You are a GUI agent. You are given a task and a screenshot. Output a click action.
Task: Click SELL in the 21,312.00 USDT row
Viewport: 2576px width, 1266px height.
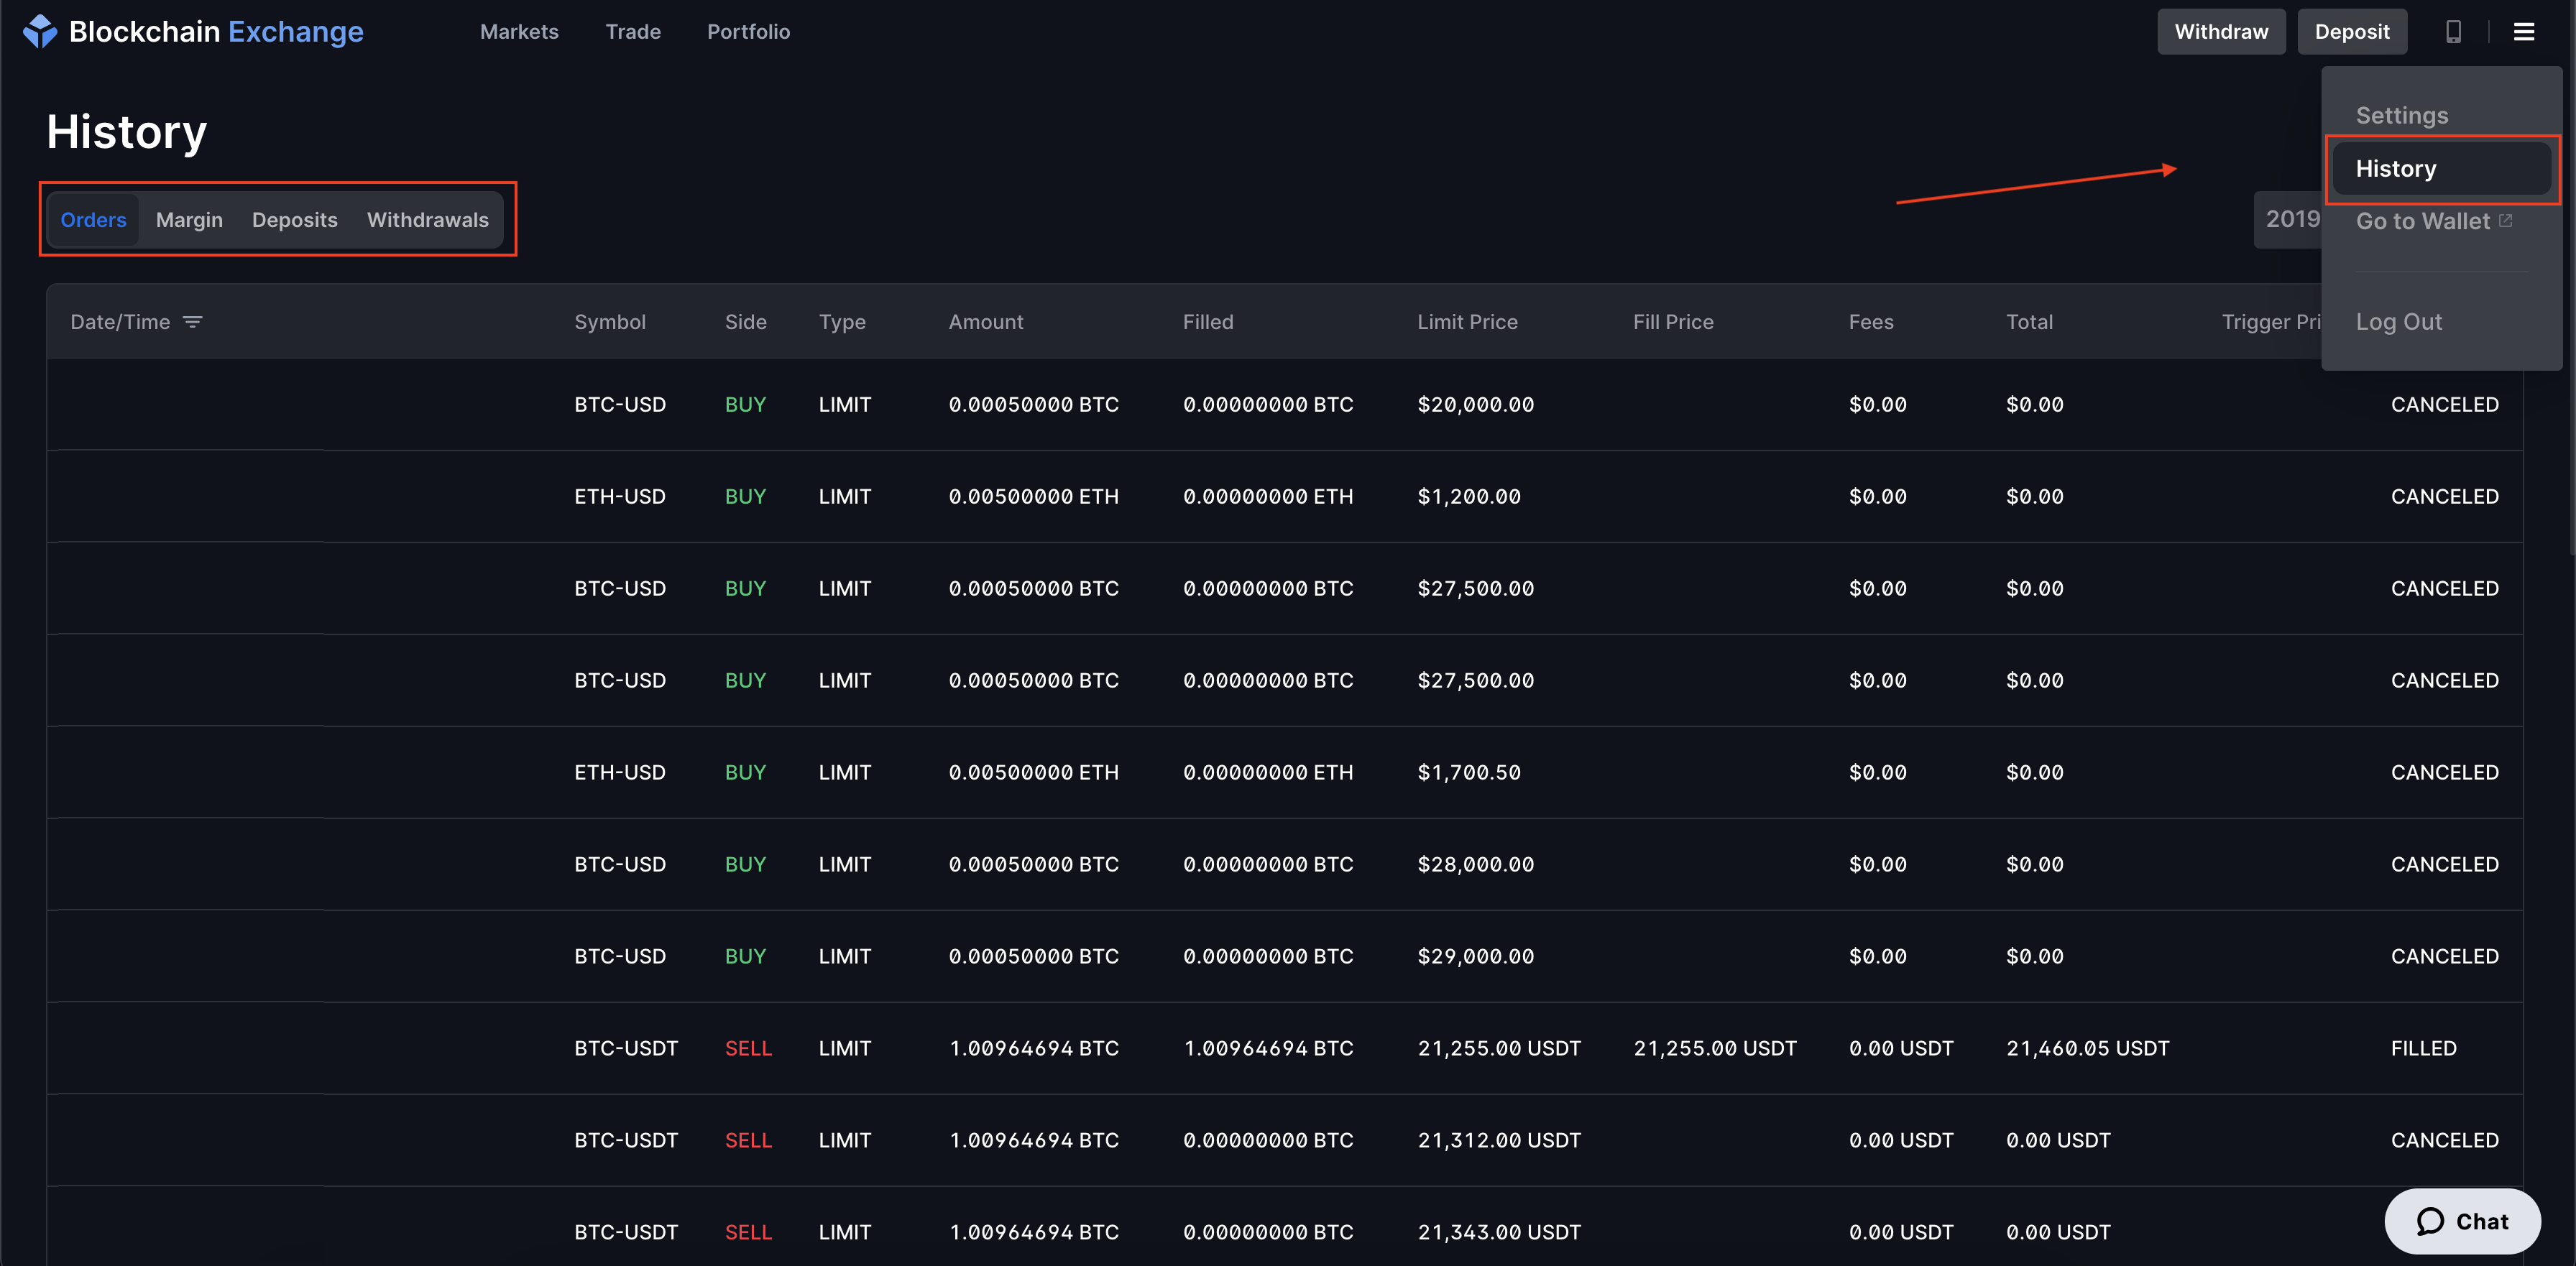(x=748, y=1141)
